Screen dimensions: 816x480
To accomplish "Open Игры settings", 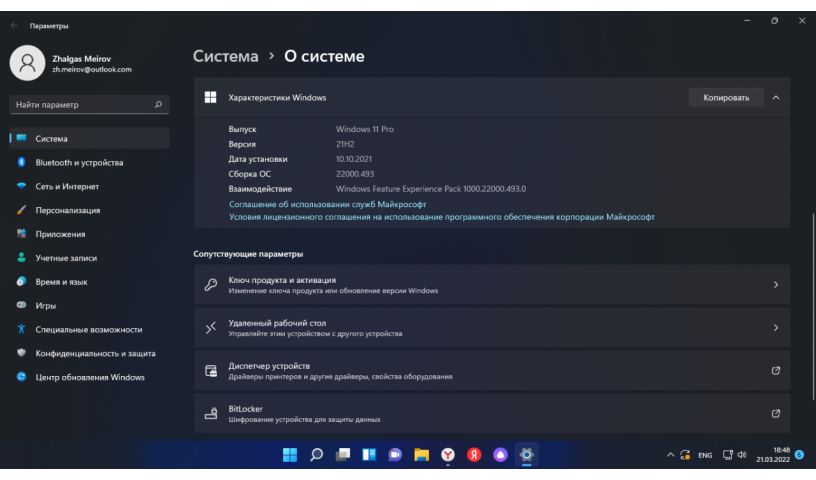I will pos(90,306).
